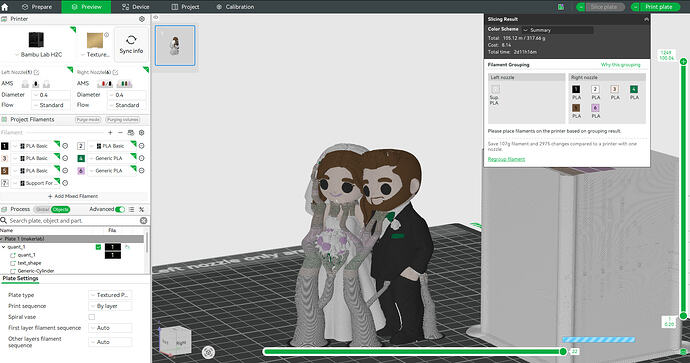This screenshot has height=363, width=690.
Task: Open view settings icon at bottom of viewport
Action: pyautogui.click(x=209, y=352)
